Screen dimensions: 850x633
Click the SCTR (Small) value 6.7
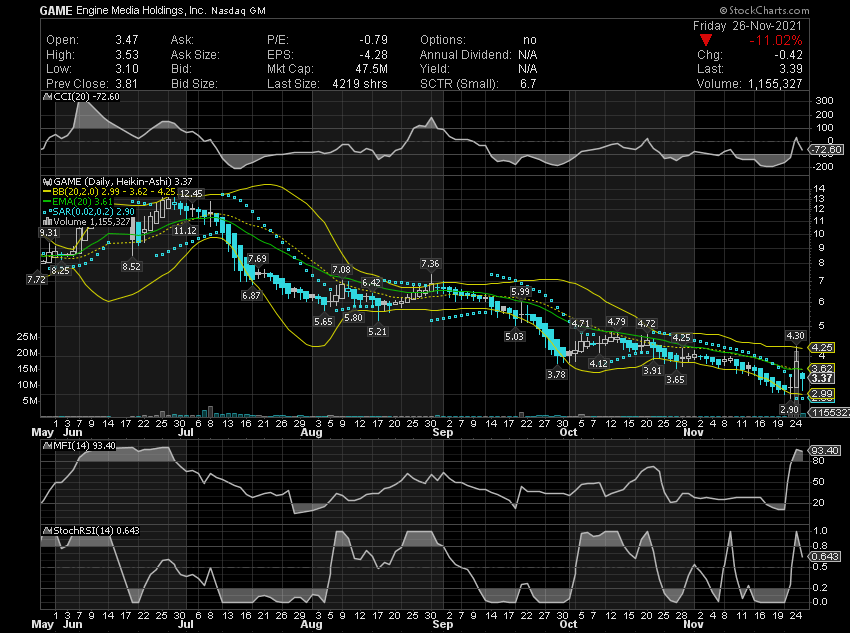coord(527,84)
